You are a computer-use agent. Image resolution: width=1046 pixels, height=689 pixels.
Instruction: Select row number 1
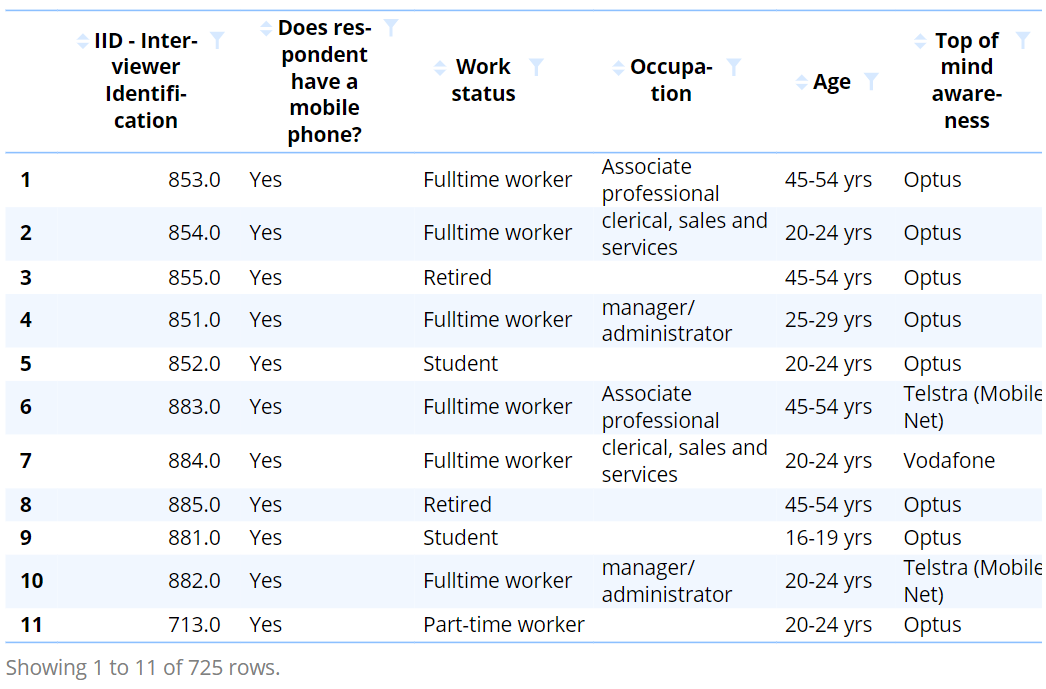pyautogui.click(x=26, y=180)
